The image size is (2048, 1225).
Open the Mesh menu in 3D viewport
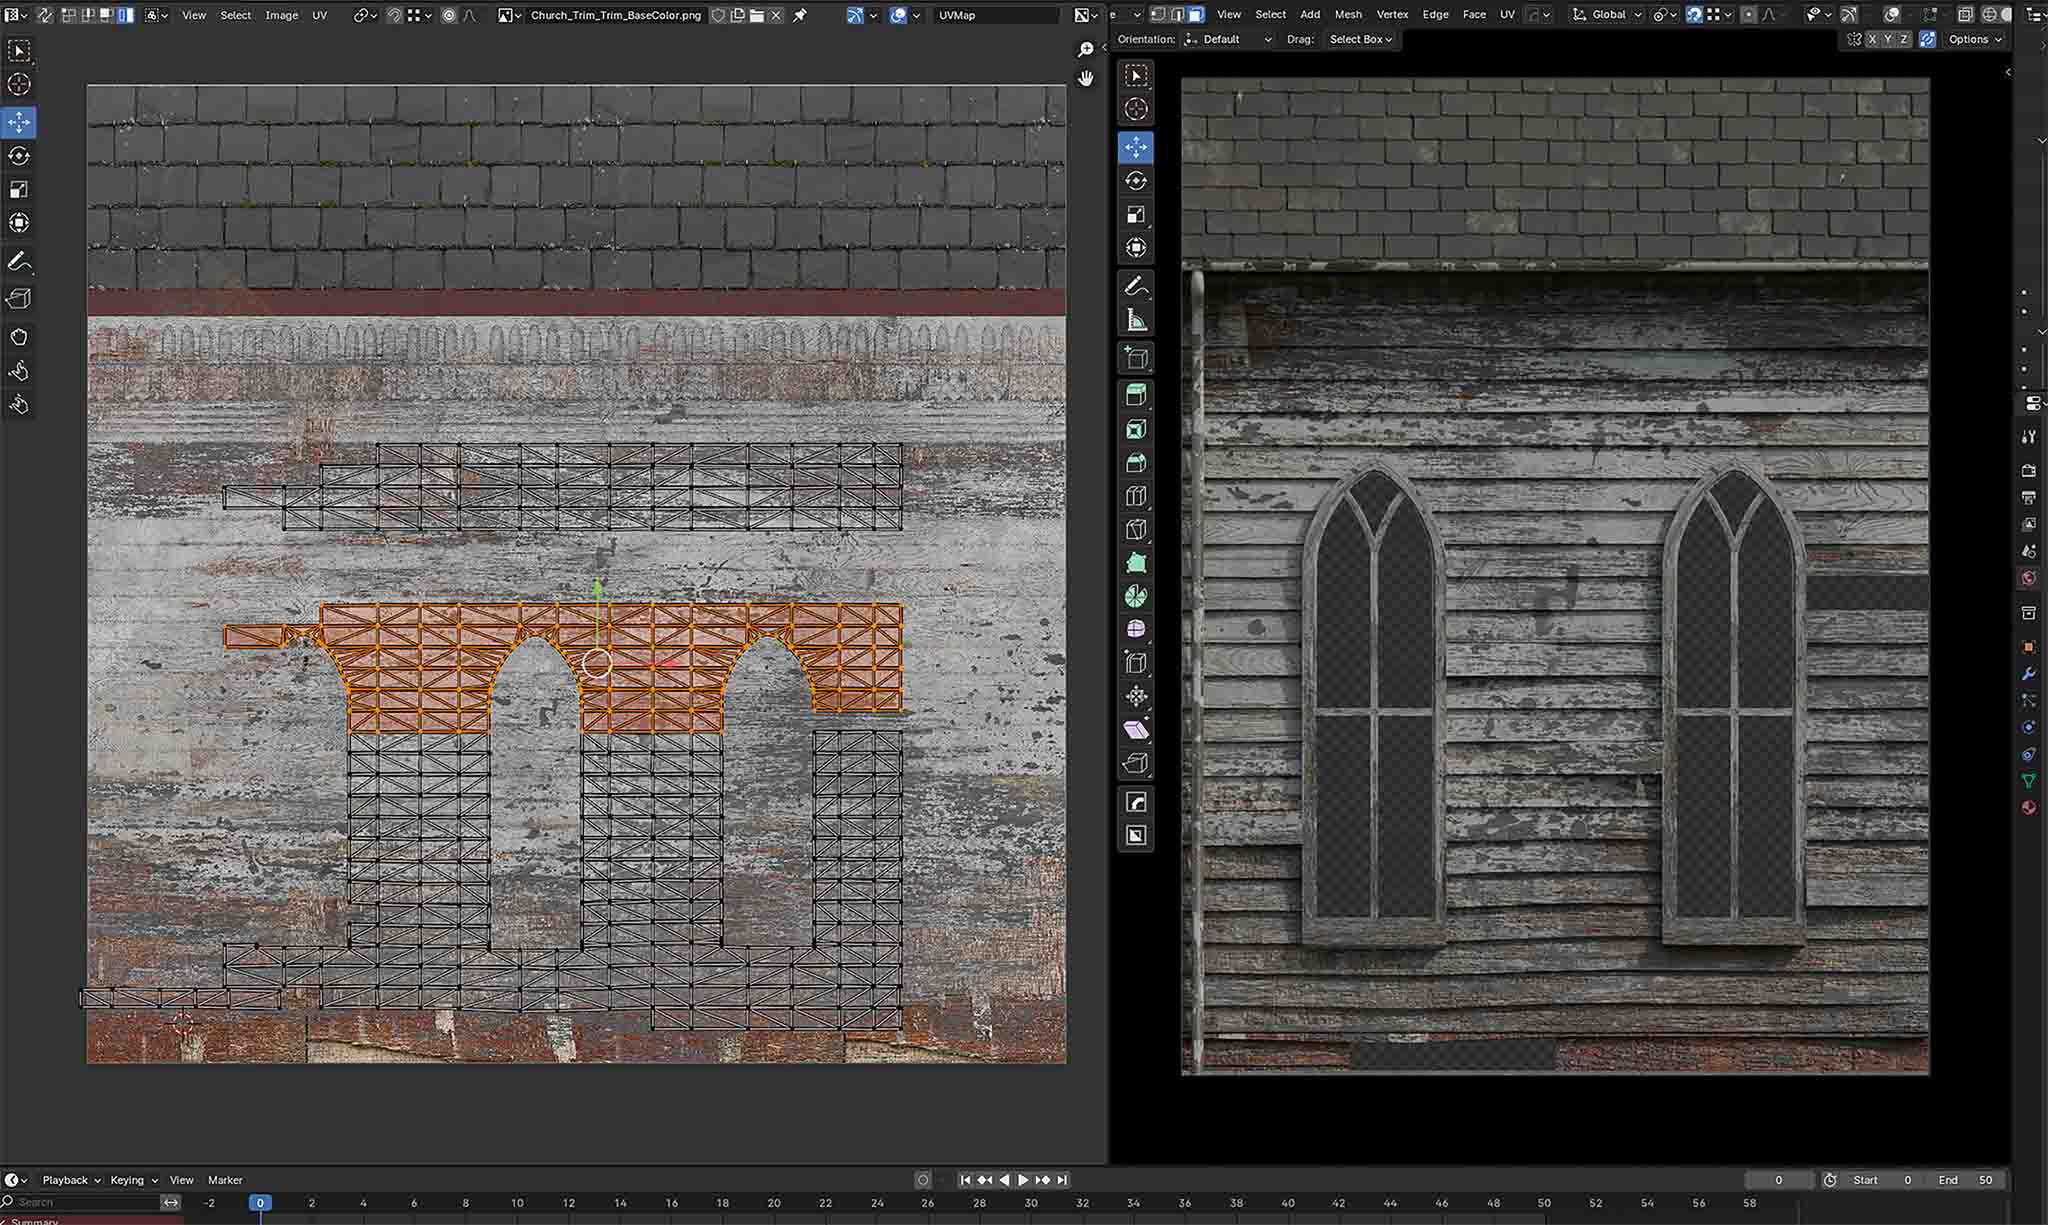point(1347,15)
